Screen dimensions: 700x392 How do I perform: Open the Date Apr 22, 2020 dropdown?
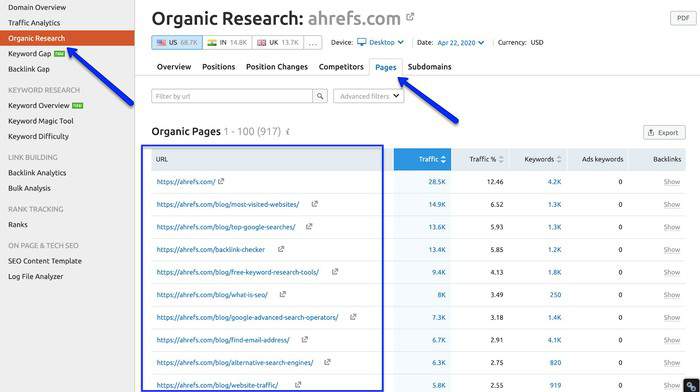coord(460,43)
